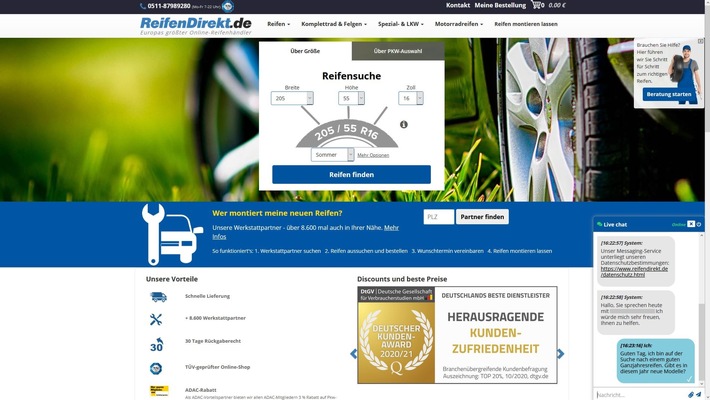This screenshot has width=710, height=400.
Task: Click the Mehr Optionen link
Action: (373, 155)
